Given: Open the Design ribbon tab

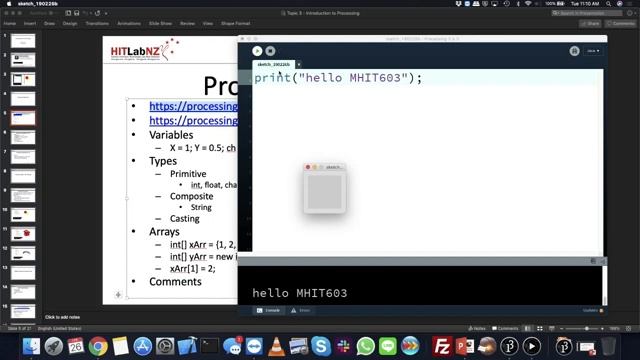Looking at the screenshot, I should 70,24.
